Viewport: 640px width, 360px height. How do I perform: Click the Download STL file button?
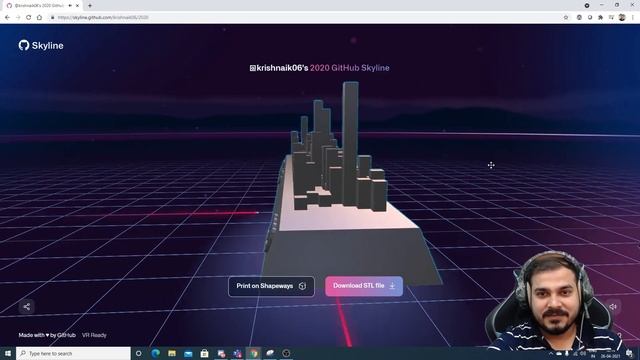pos(364,286)
